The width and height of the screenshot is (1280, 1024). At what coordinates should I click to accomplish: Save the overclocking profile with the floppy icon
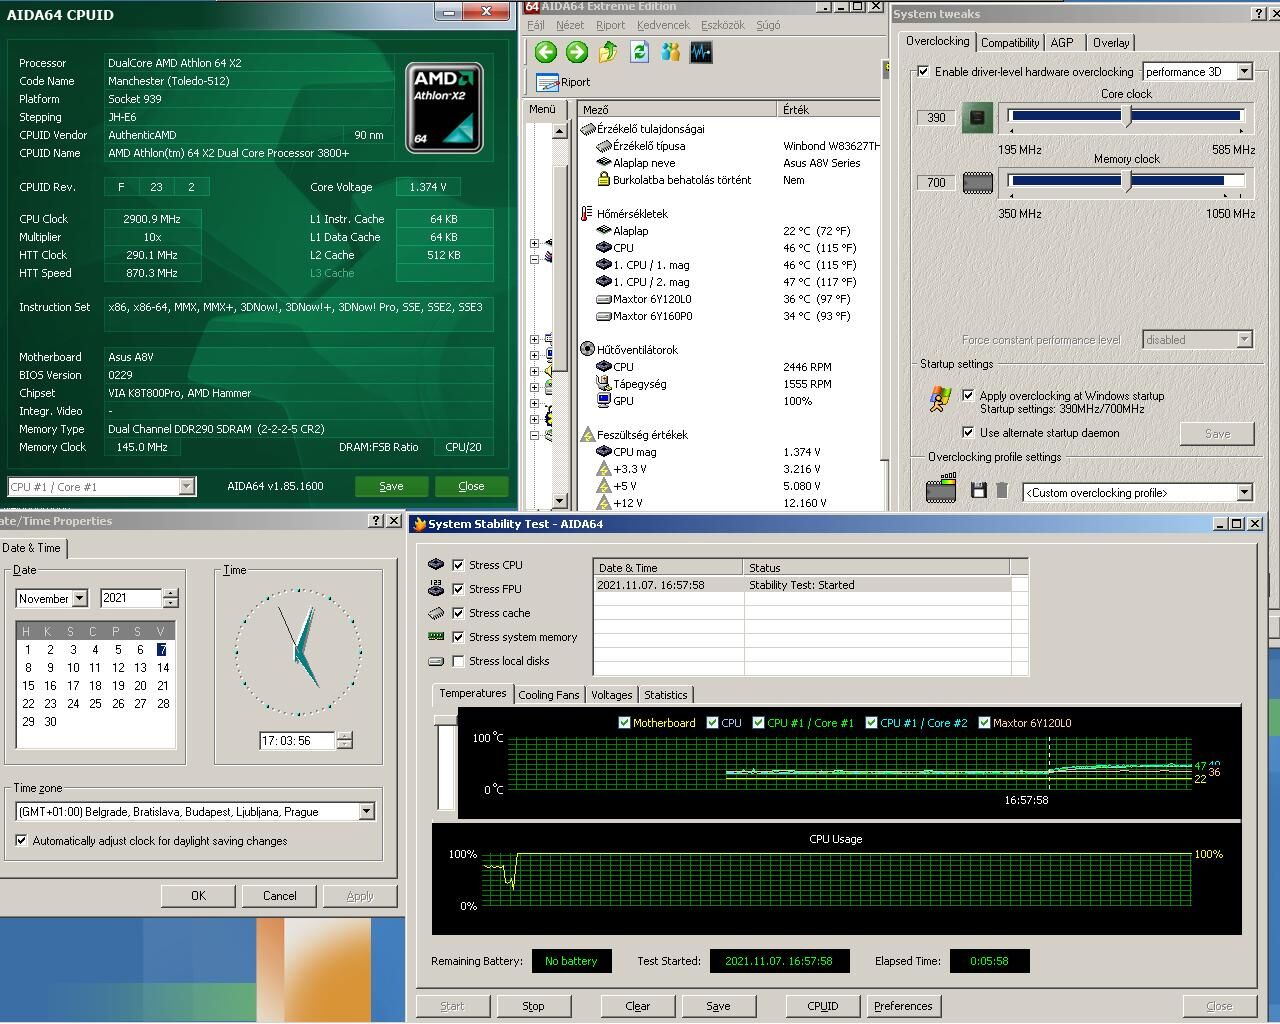pyautogui.click(x=979, y=490)
